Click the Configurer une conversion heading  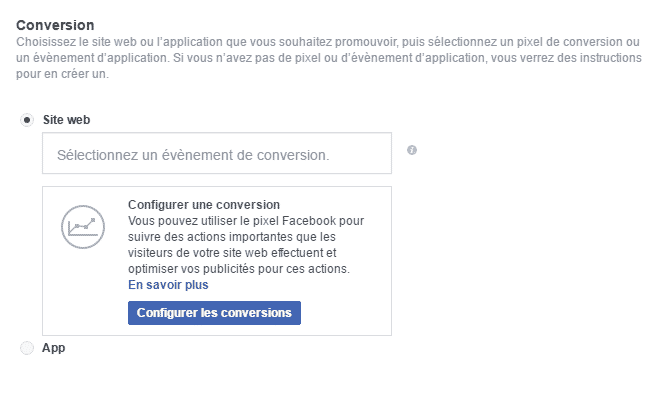pos(203,205)
